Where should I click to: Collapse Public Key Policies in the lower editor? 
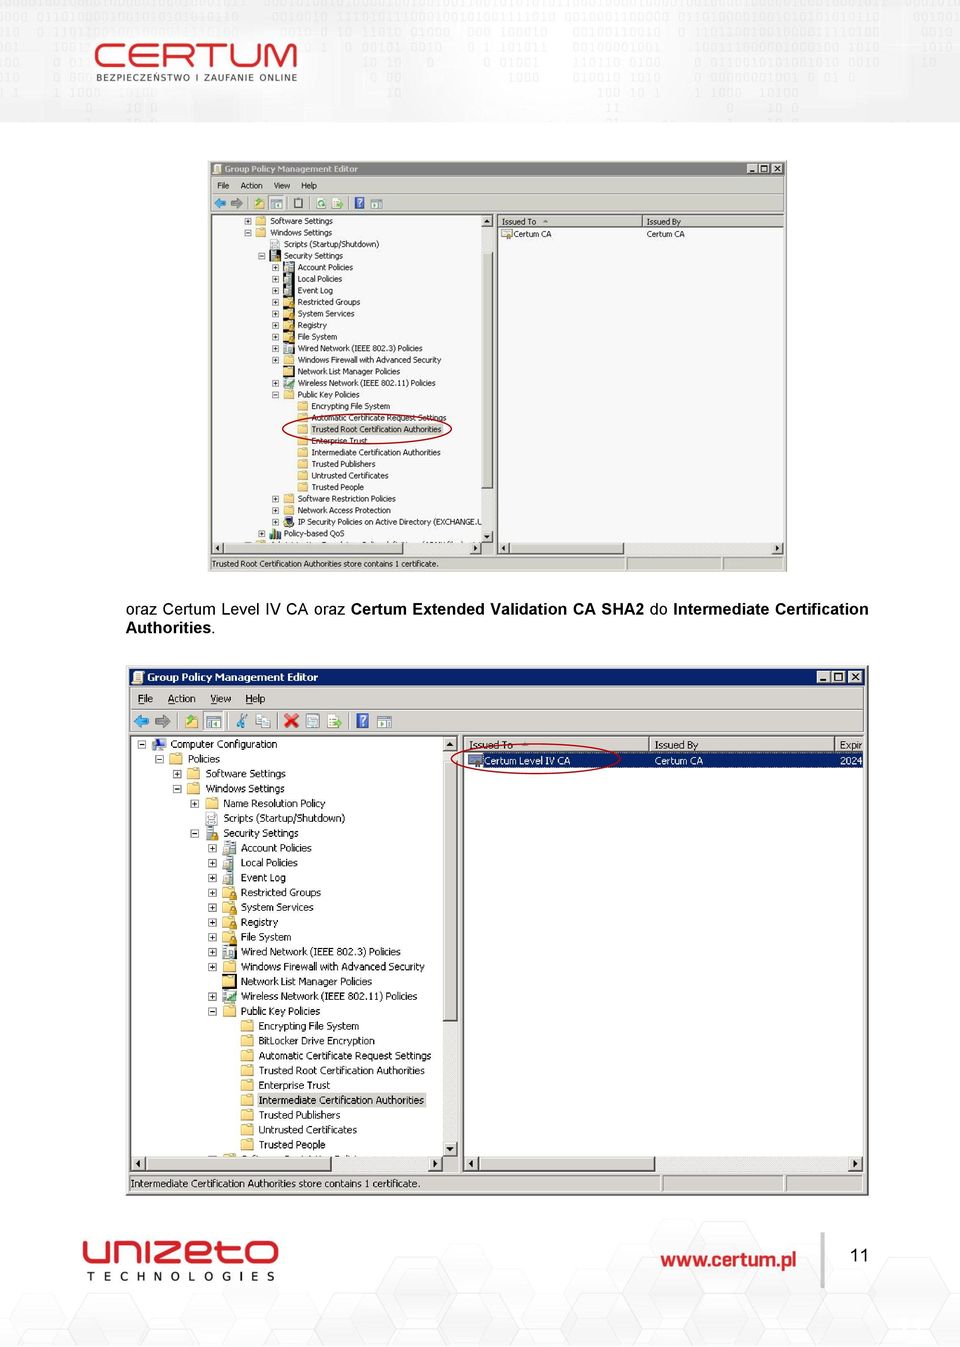(x=212, y=1011)
